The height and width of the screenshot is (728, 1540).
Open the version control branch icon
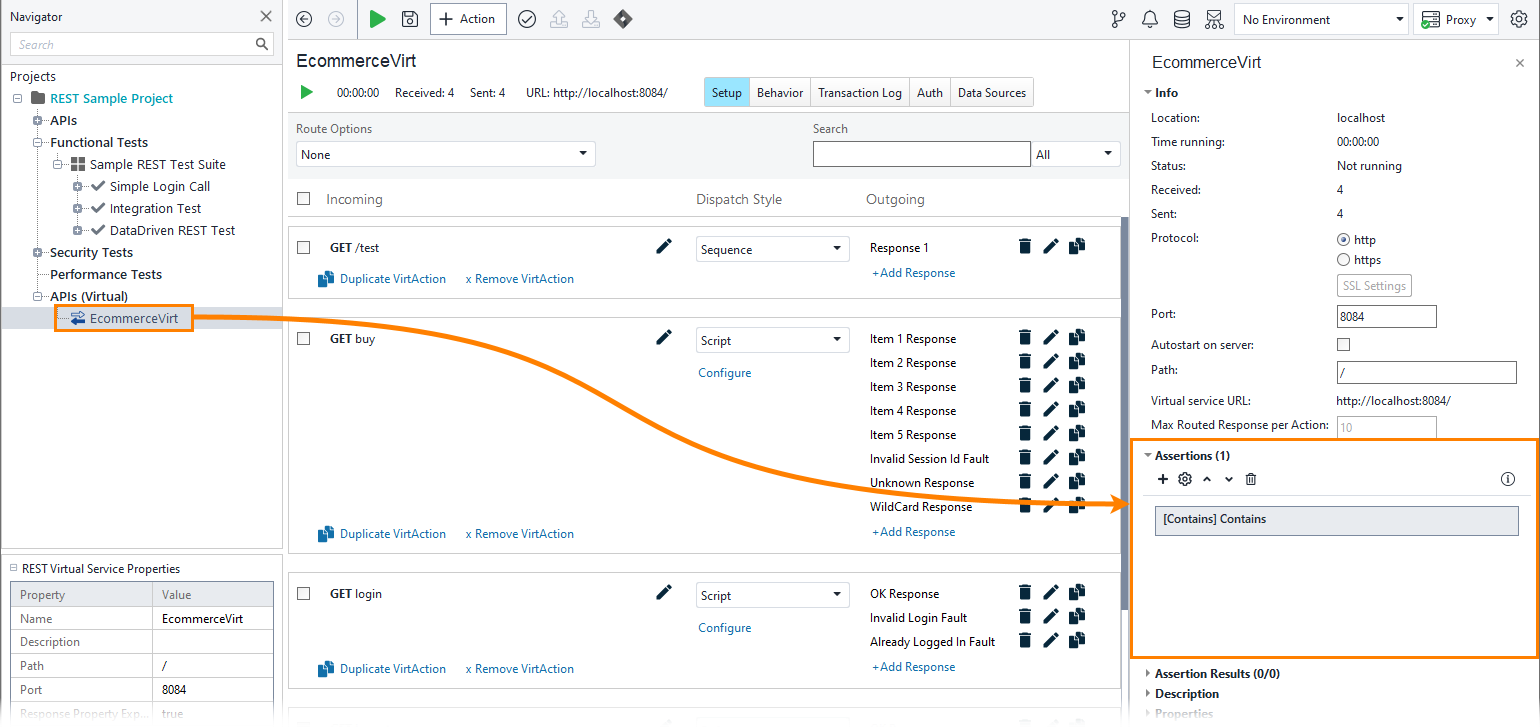tap(1118, 19)
